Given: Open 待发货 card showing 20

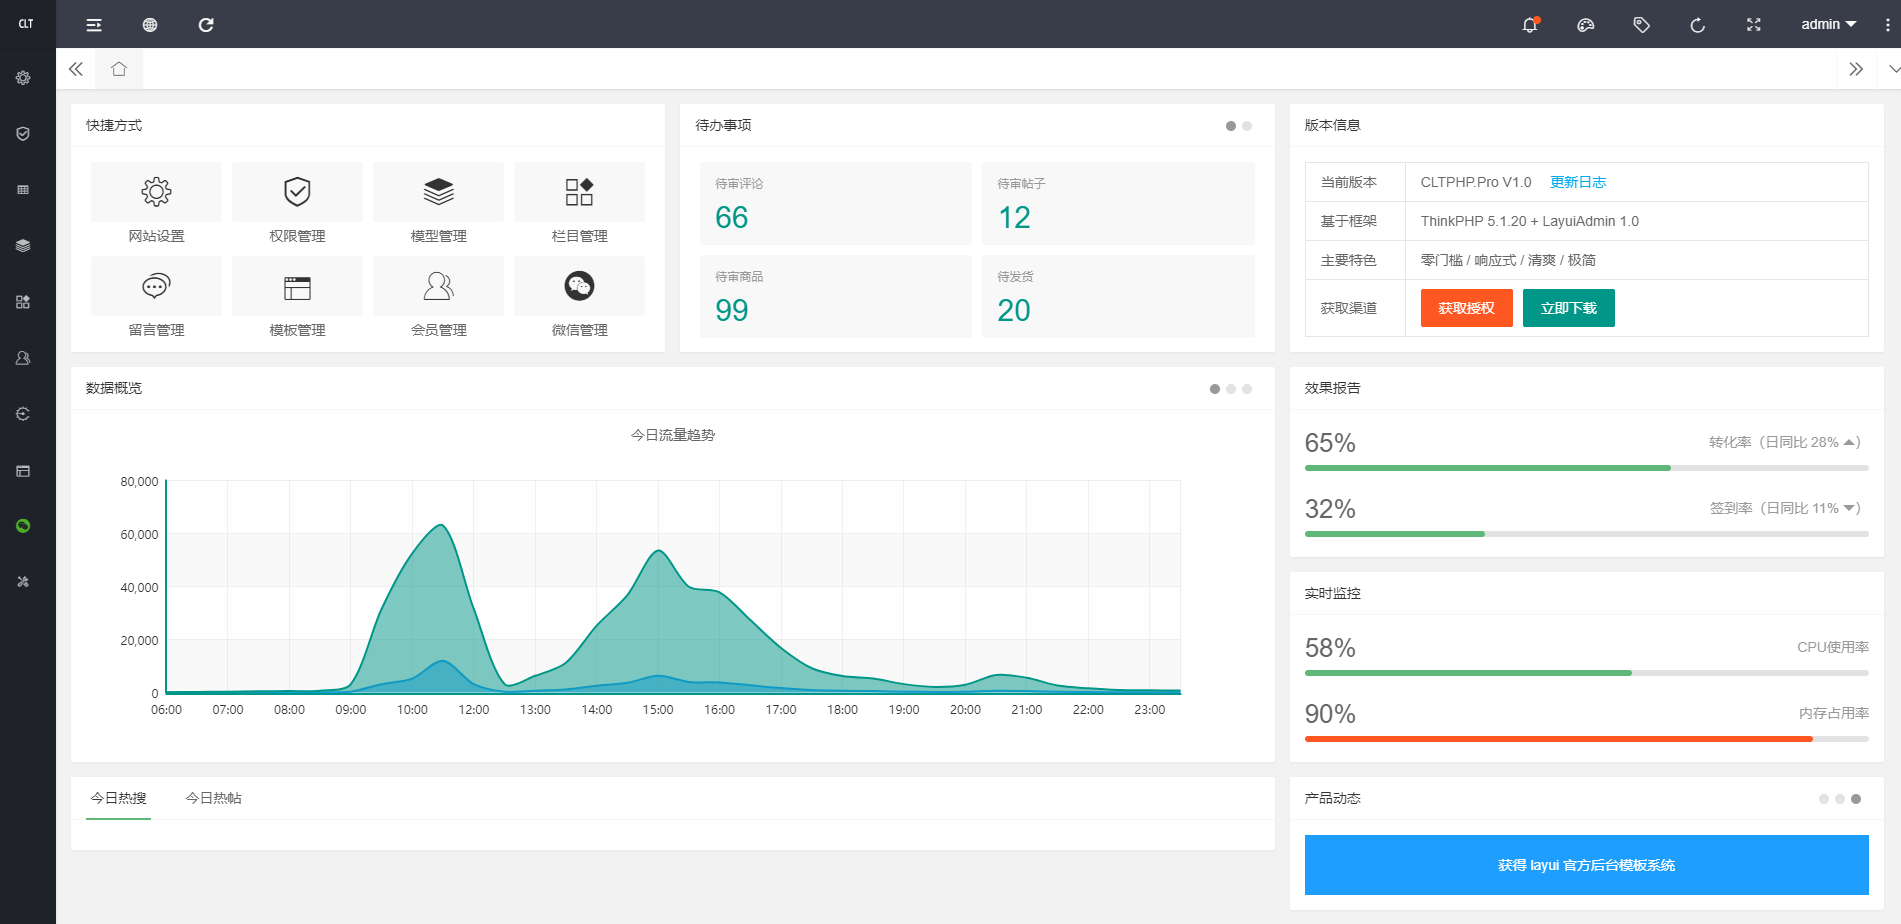Looking at the screenshot, I should pos(1118,296).
